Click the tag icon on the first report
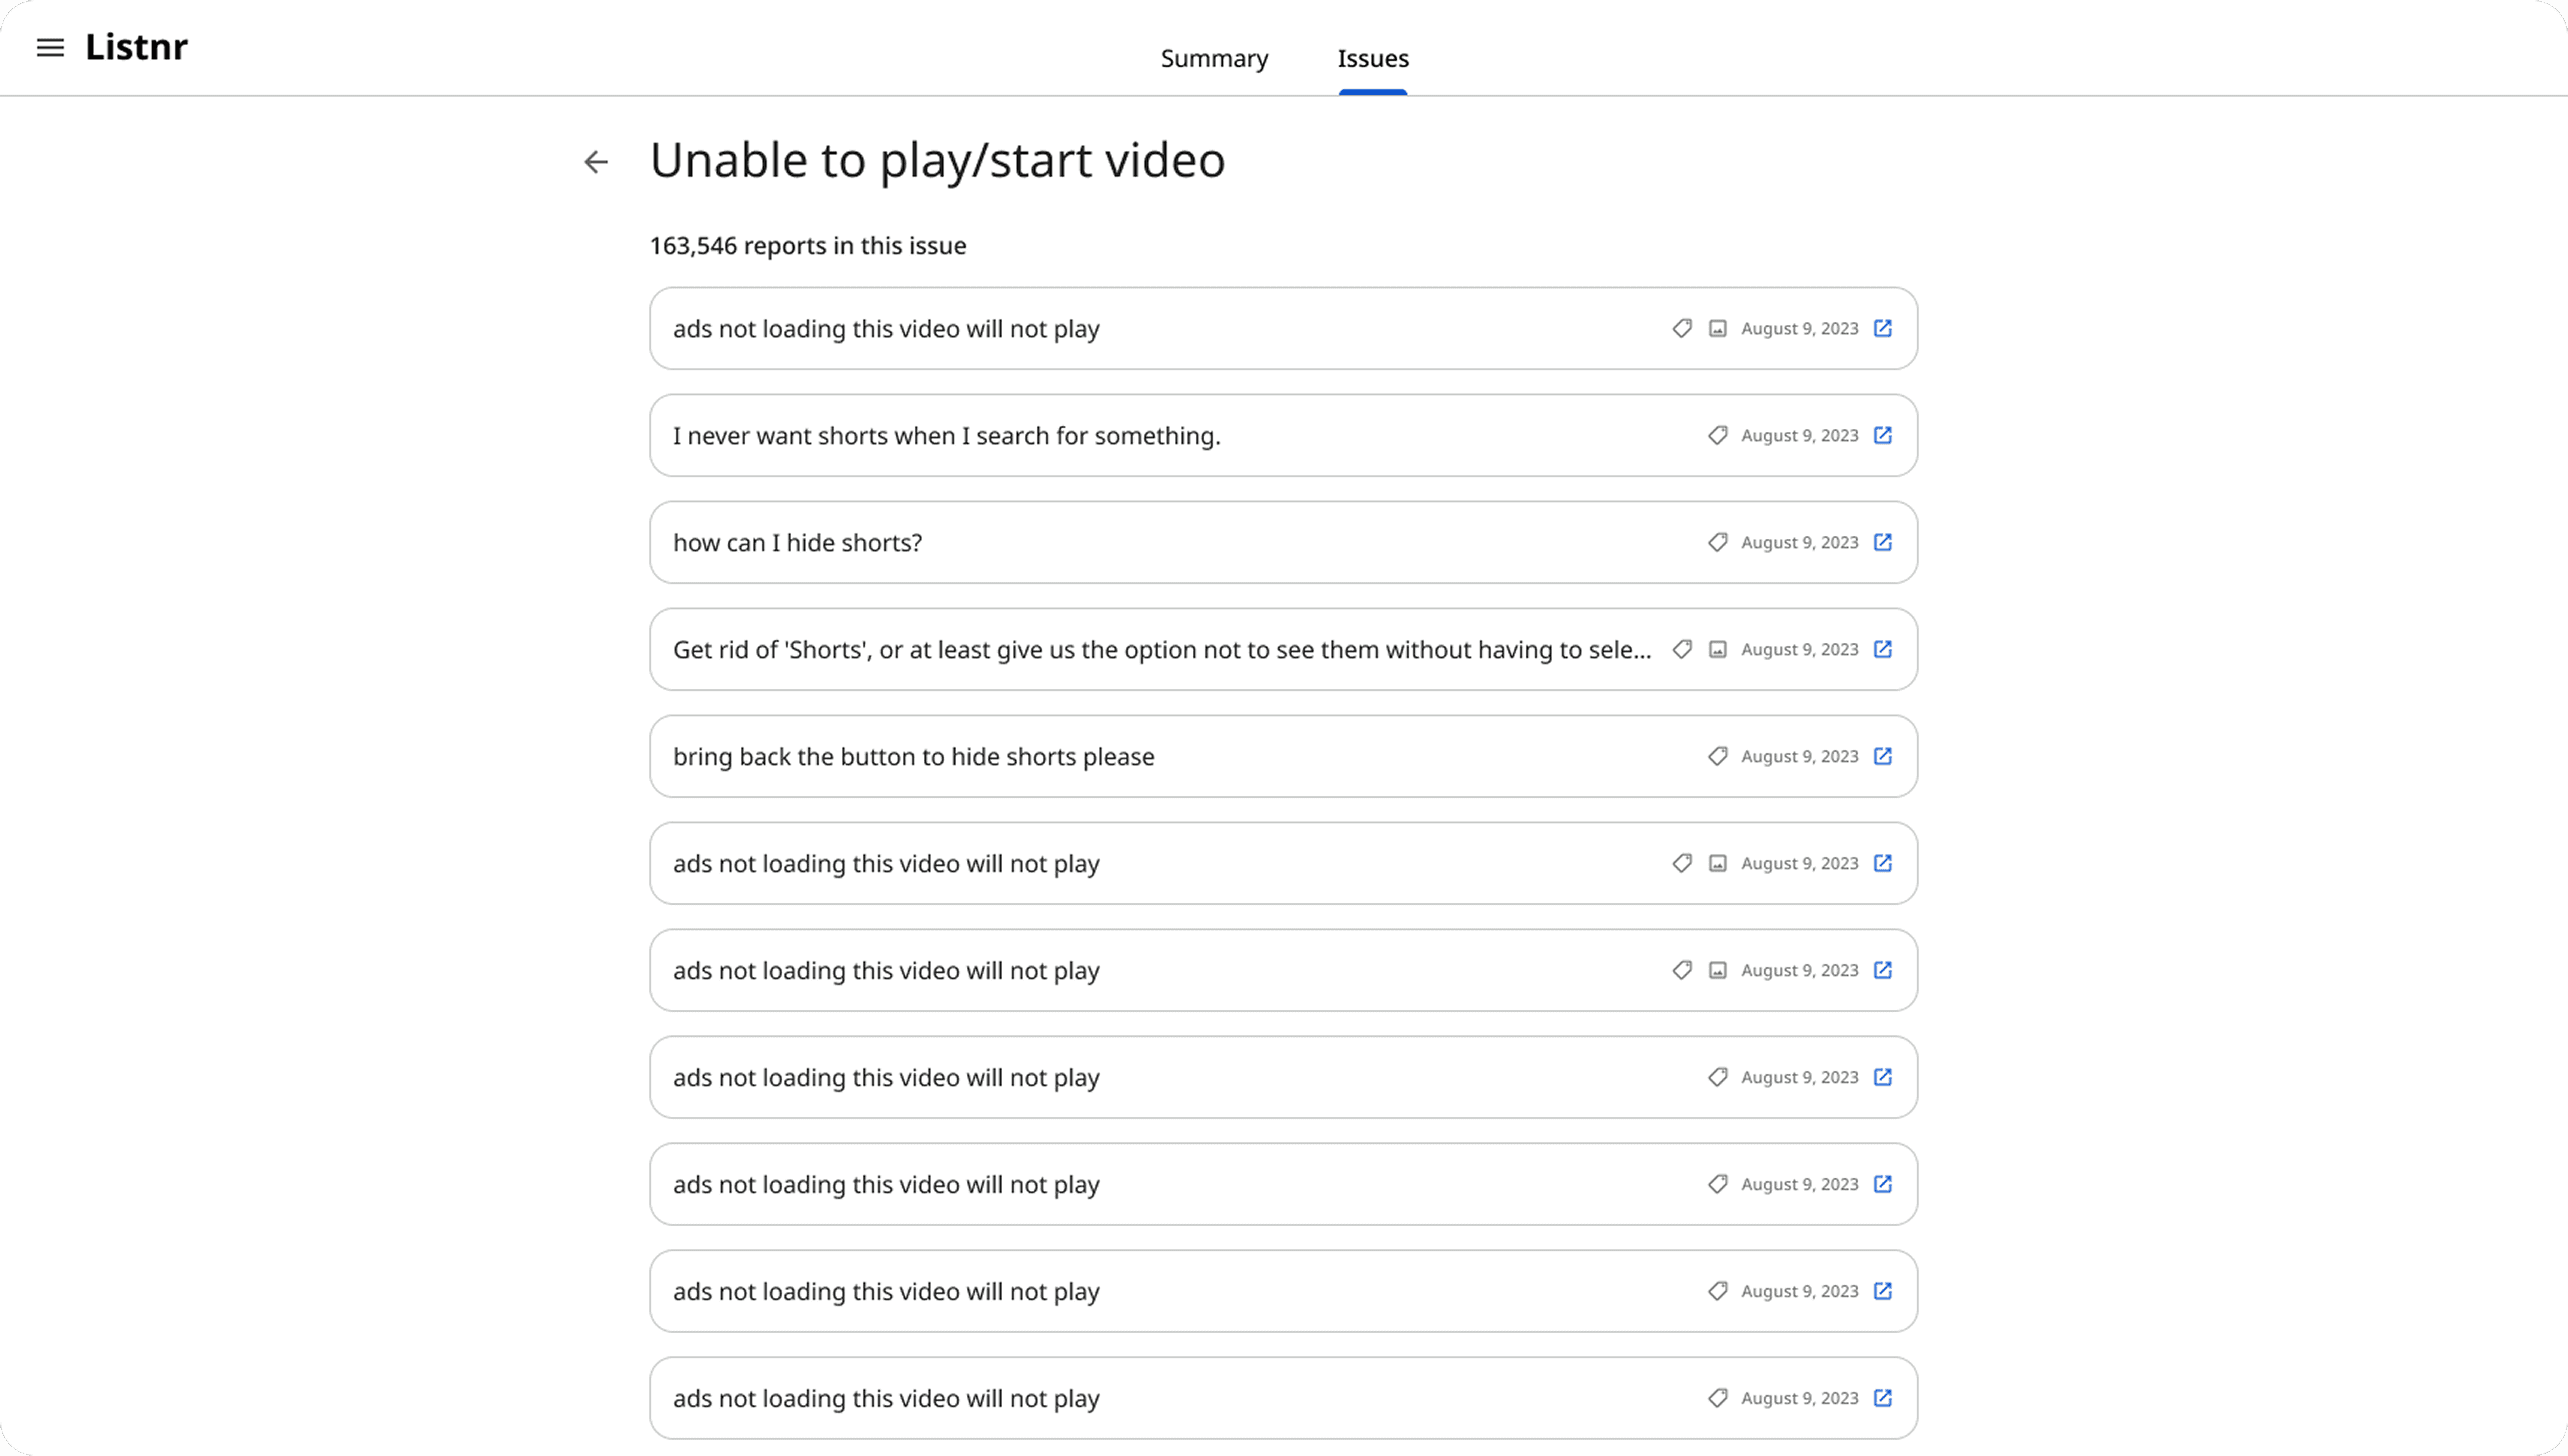Viewport: 2568px width, 1456px height. [1682, 328]
